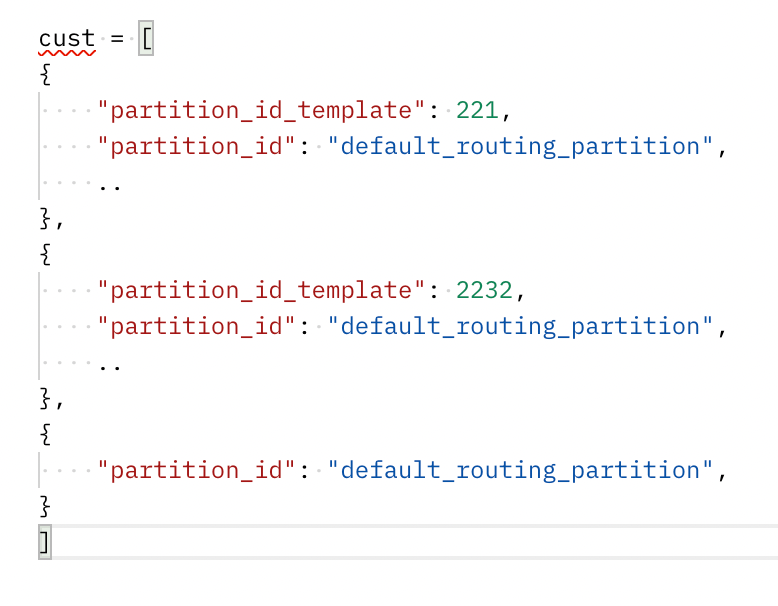
Task: Click the closing brace of the first object
Action: point(44,219)
